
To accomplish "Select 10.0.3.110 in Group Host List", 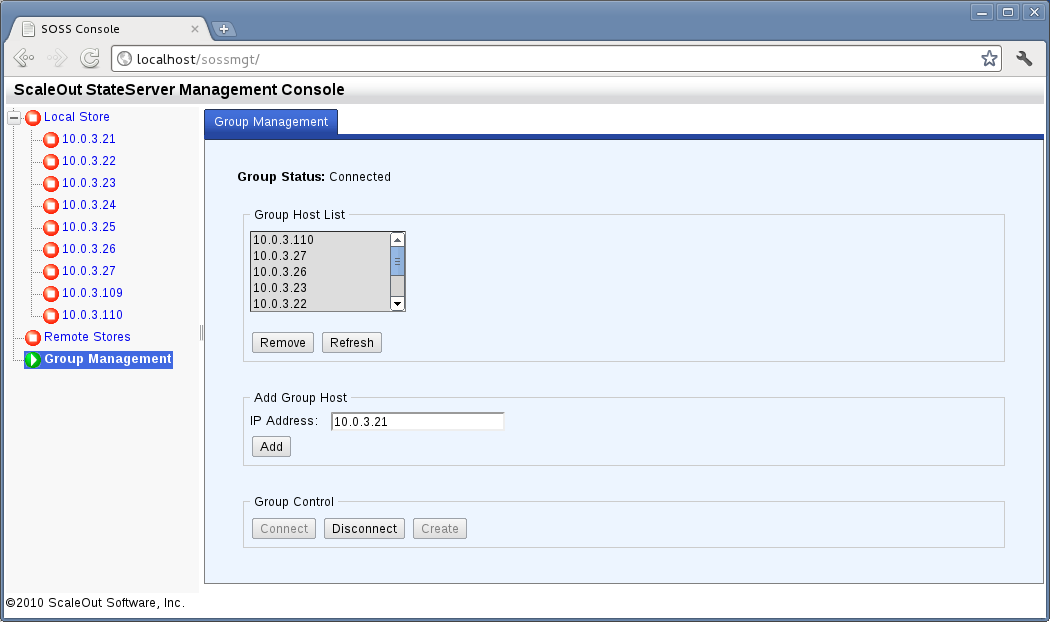I will pyautogui.click(x=320, y=240).
